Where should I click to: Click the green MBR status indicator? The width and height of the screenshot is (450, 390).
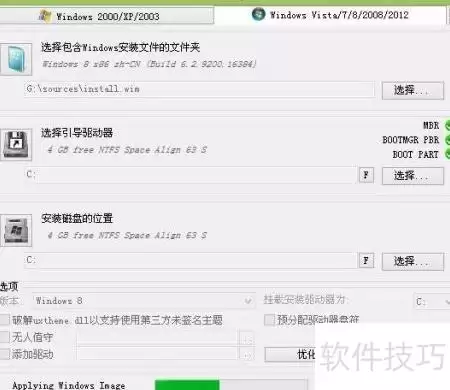447,126
